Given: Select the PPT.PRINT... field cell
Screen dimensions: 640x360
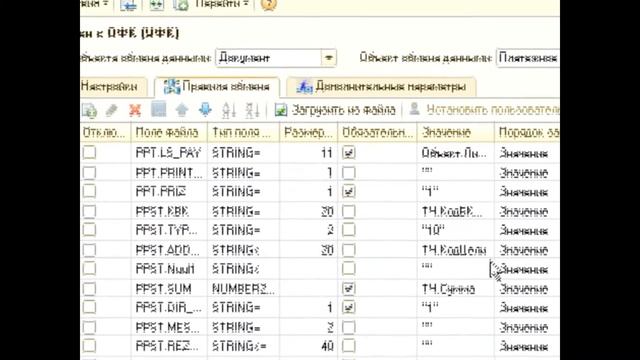Looking at the screenshot, I should tap(169, 173).
